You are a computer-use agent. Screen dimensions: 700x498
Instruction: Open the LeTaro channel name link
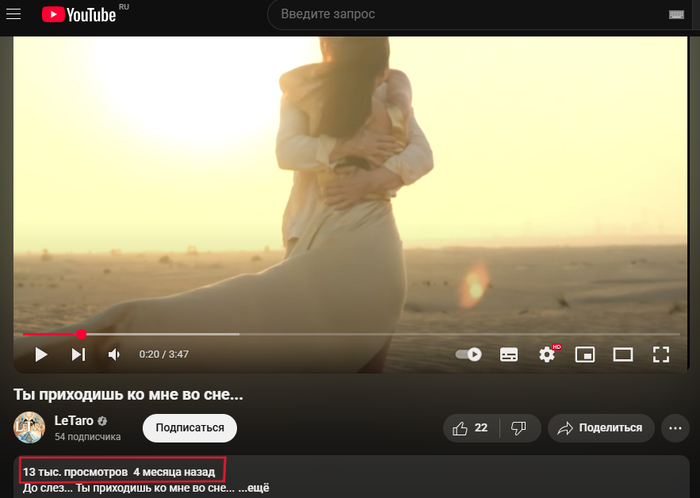(x=73, y=420)
